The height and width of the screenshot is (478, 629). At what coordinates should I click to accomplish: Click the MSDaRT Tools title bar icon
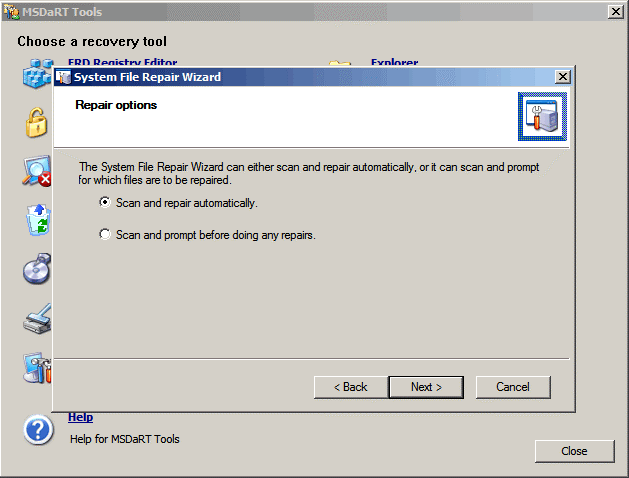point(11,12)
